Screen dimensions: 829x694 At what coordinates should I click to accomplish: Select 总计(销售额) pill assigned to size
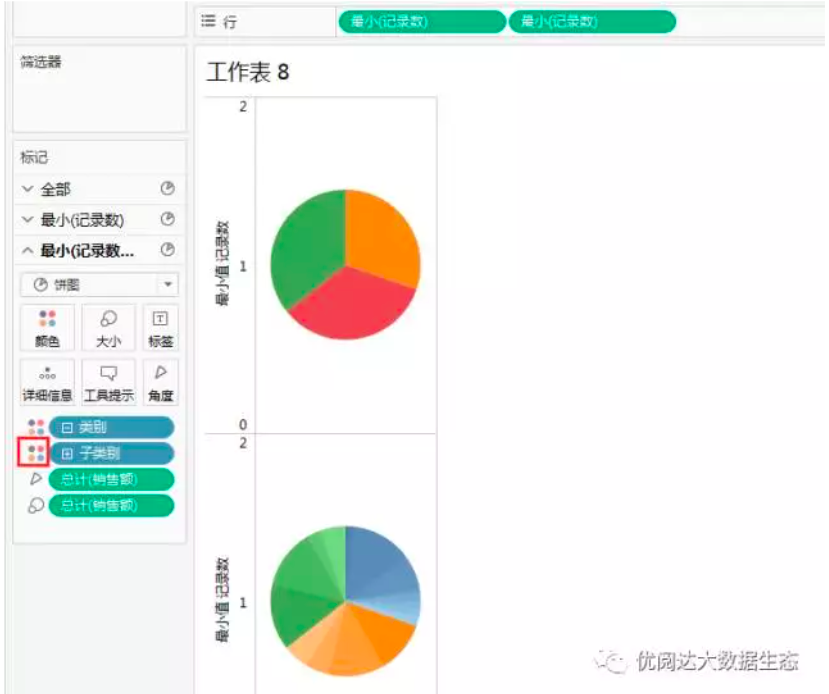tap(111, 506)
